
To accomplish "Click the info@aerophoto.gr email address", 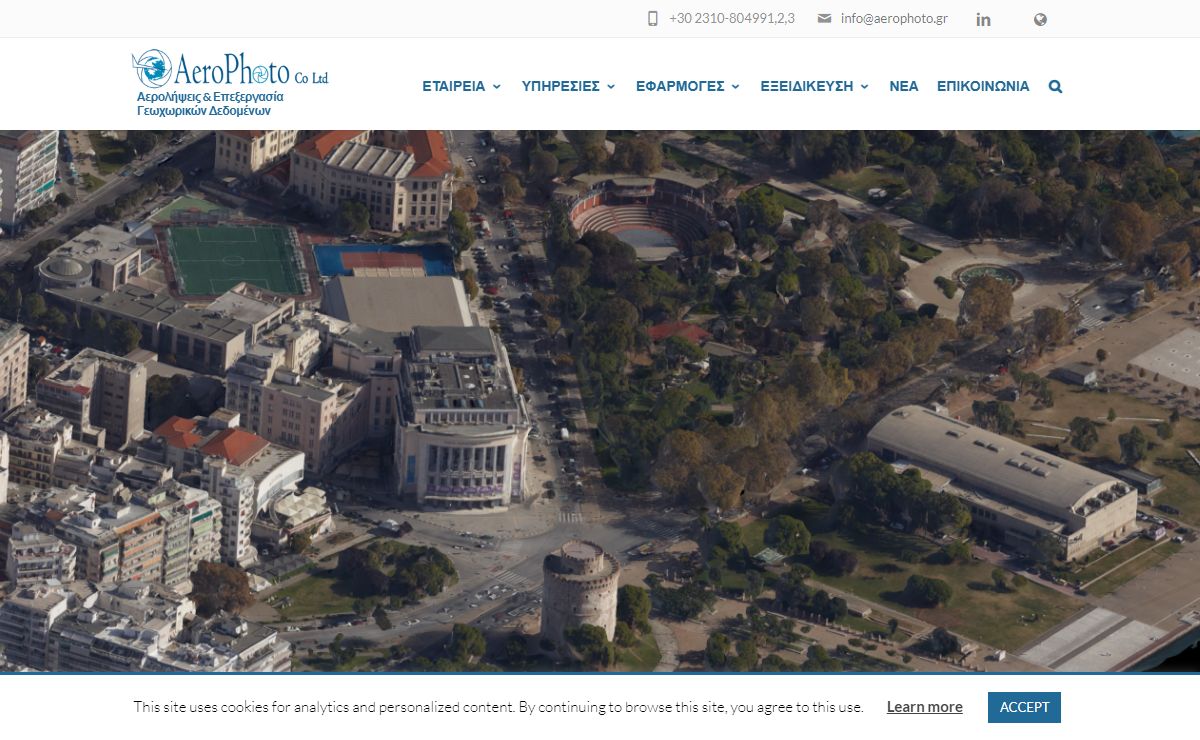I will (x=893, y=19).
